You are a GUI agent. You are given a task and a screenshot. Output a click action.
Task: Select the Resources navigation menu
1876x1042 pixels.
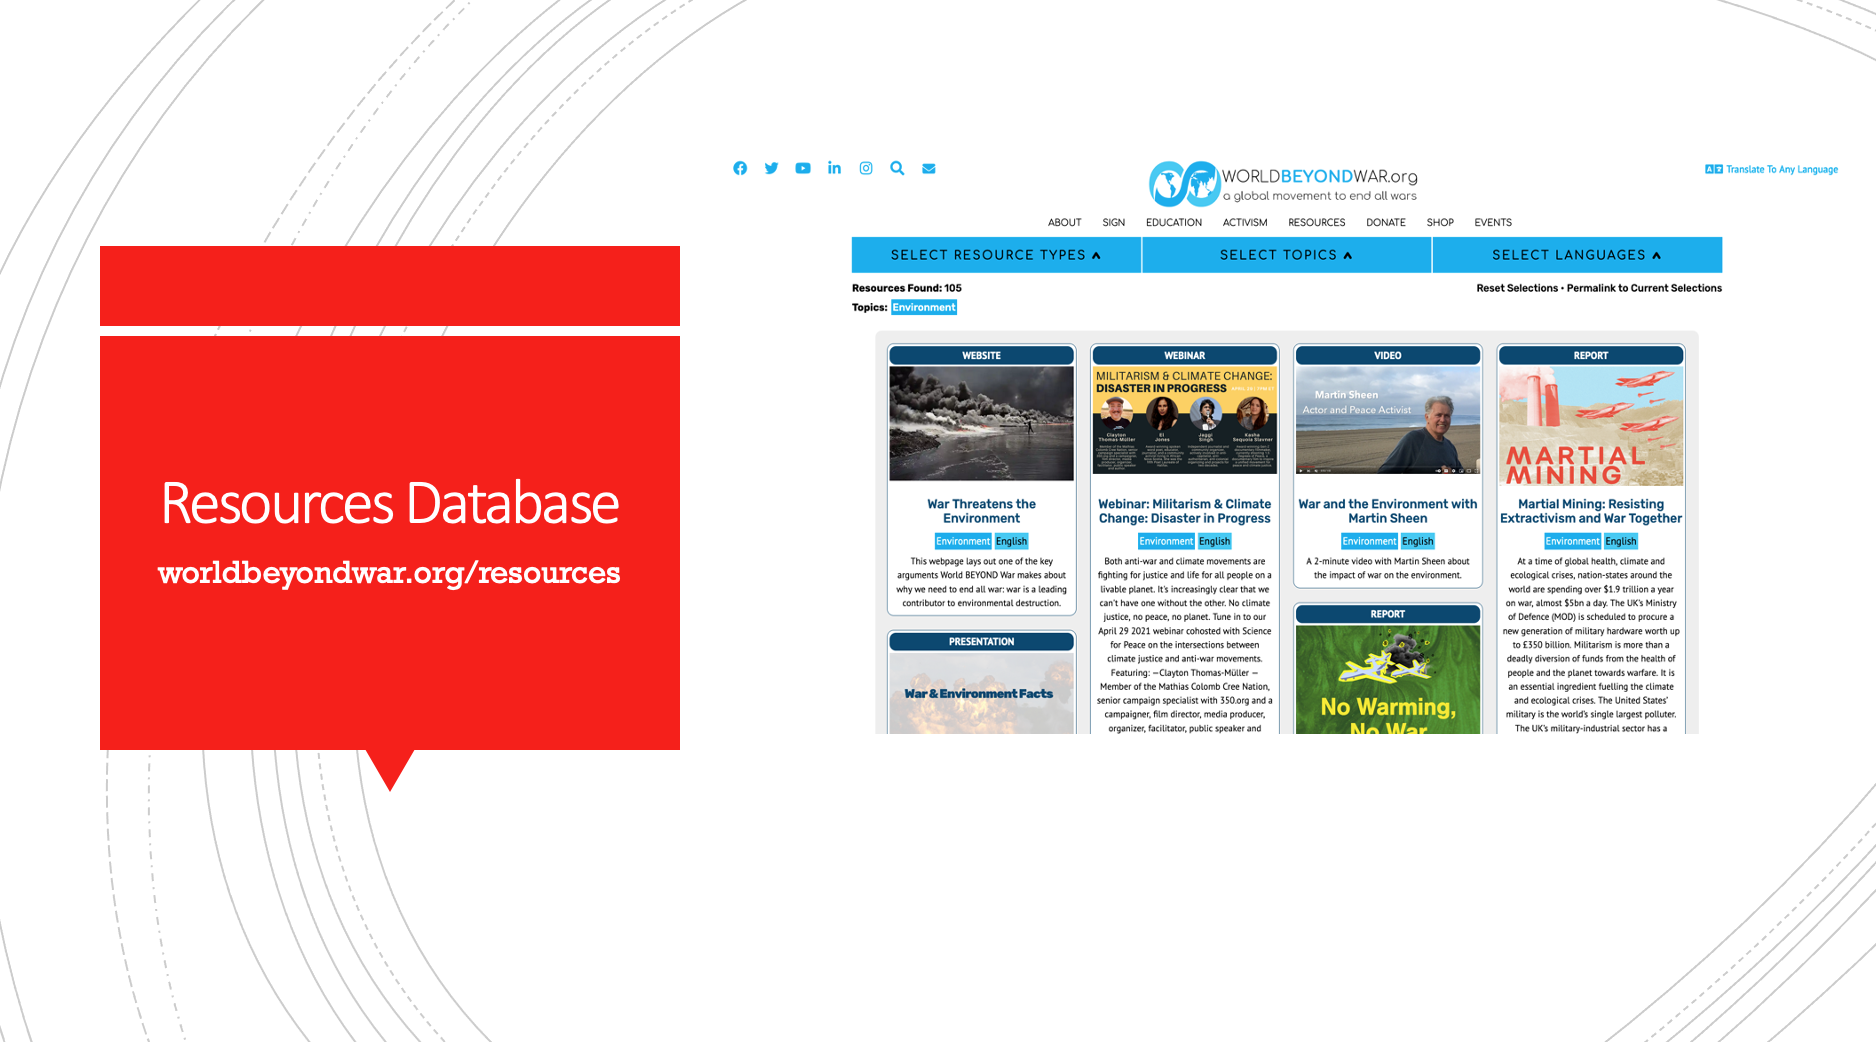[x=1316, y=223]
